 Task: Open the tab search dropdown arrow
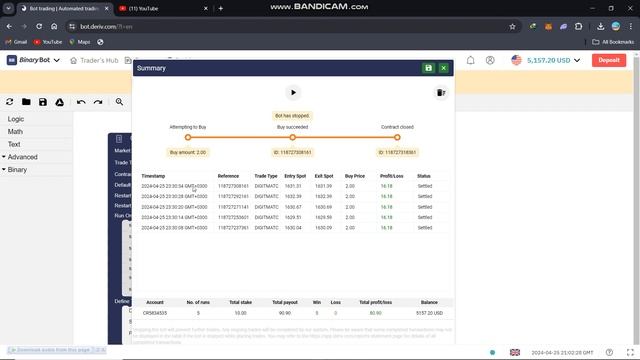click(8, 8)
